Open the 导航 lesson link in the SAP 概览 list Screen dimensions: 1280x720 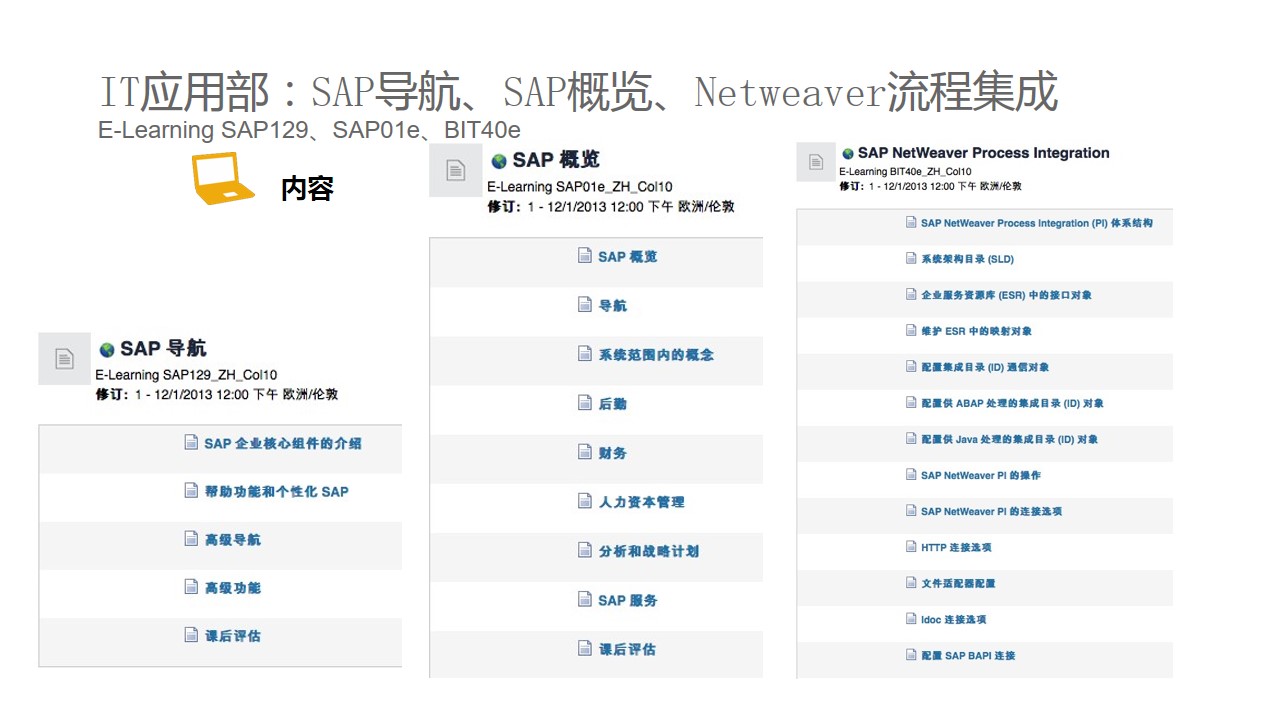[x=612, y=305]
